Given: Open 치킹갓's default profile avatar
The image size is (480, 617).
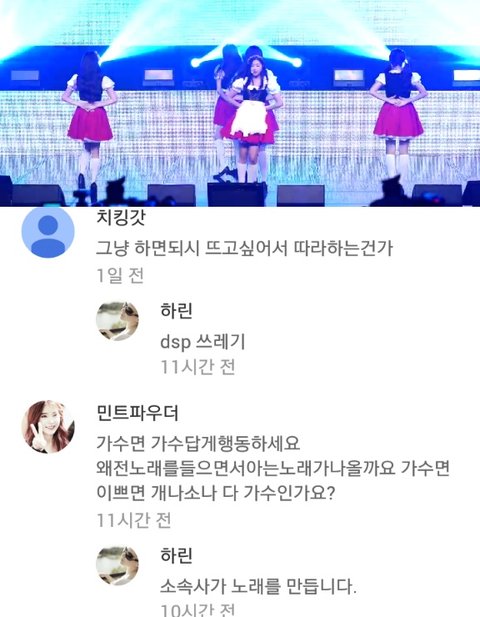Looking at the screenshot, I should click(48, 231).
